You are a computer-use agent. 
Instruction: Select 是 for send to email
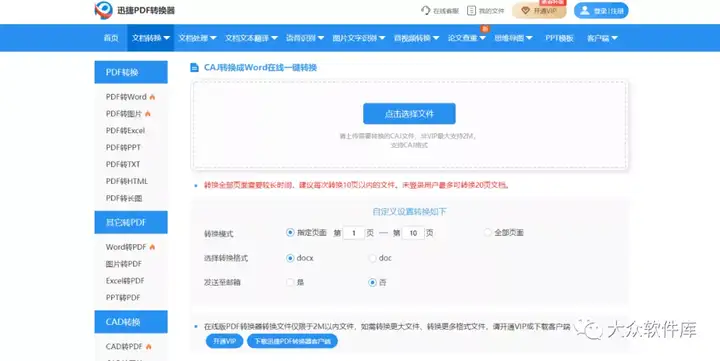[x=290, y=282]
